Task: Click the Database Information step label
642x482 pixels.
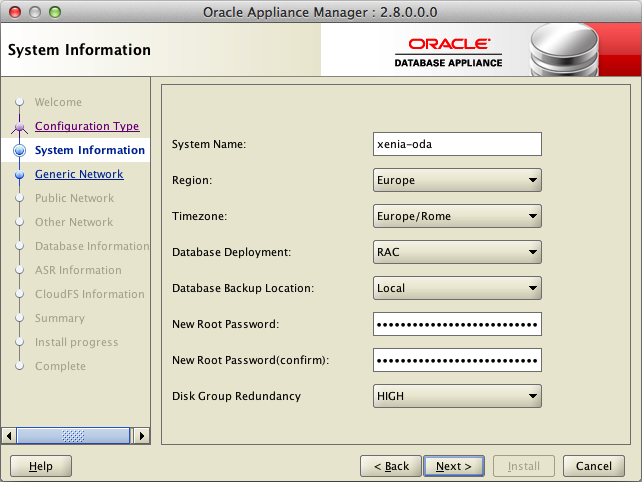Action: [x=92, y=246]
